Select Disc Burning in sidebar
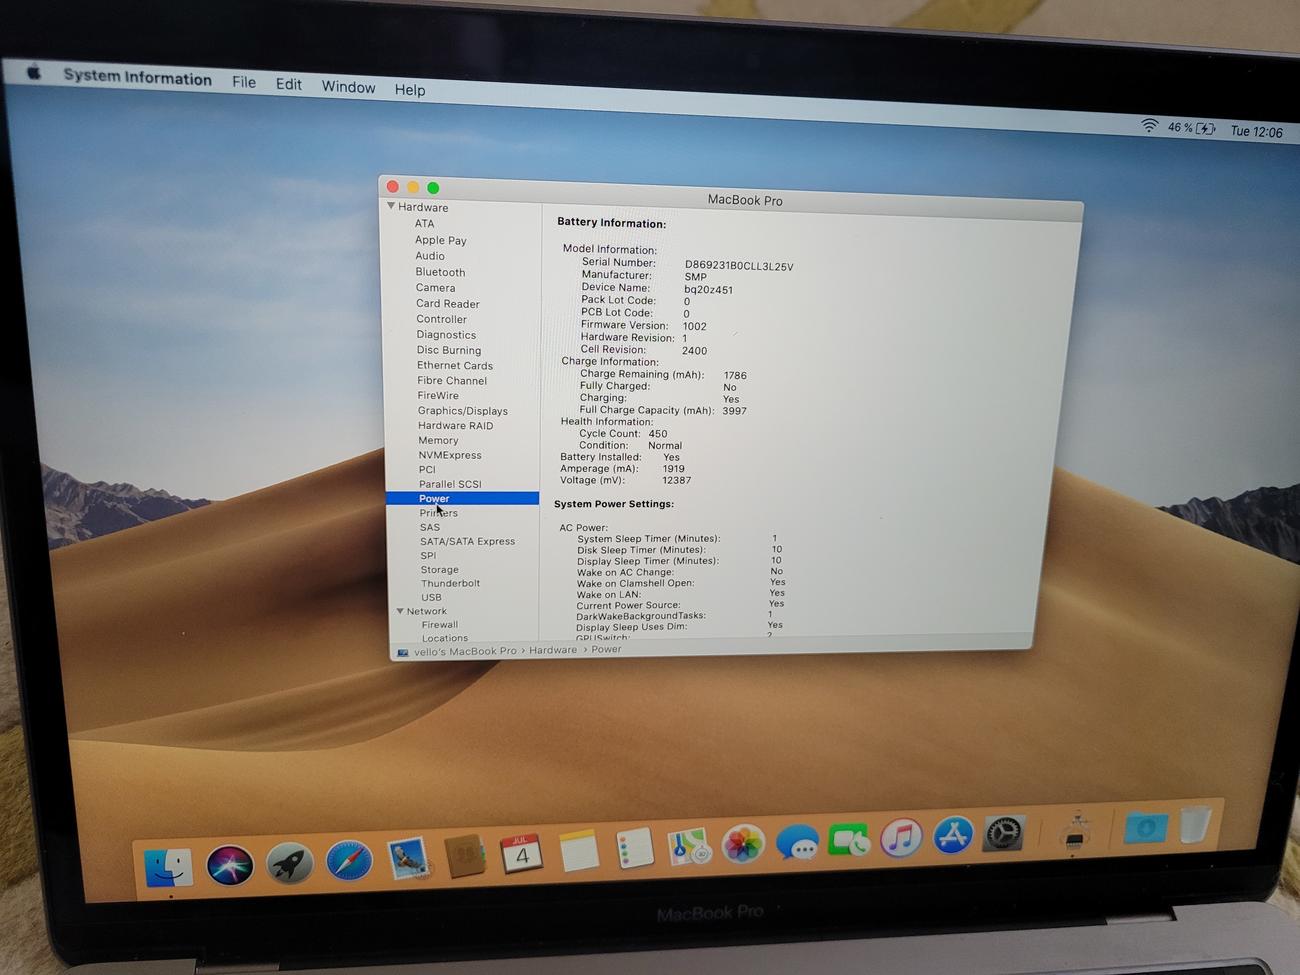The image size is (1300, 975). (449, 350)
